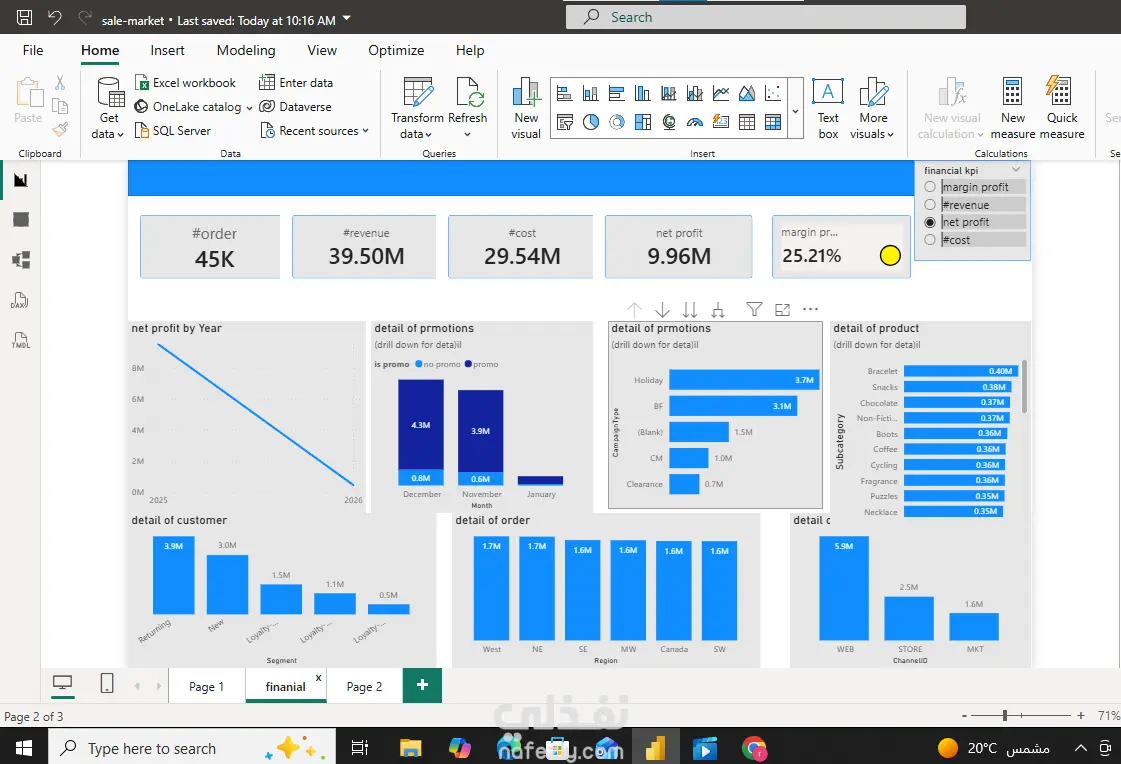Screen dimensions: 1121x764
Task: Select #revenue radio option
Action: tap(930, 204)
